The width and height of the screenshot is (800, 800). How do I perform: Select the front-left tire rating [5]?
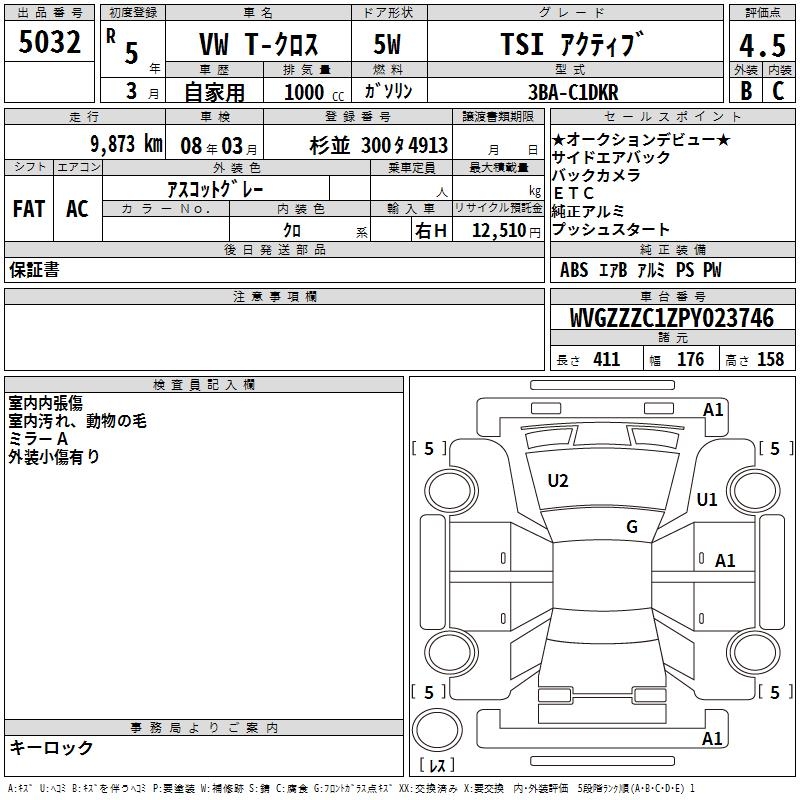coord(429,449)
